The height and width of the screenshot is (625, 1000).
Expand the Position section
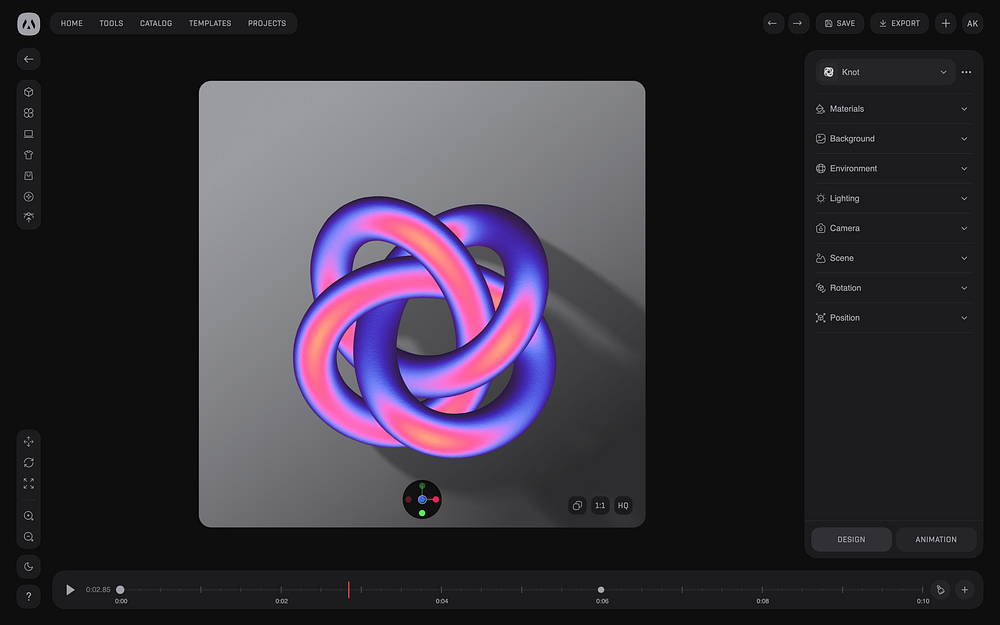tap(893, 318)
